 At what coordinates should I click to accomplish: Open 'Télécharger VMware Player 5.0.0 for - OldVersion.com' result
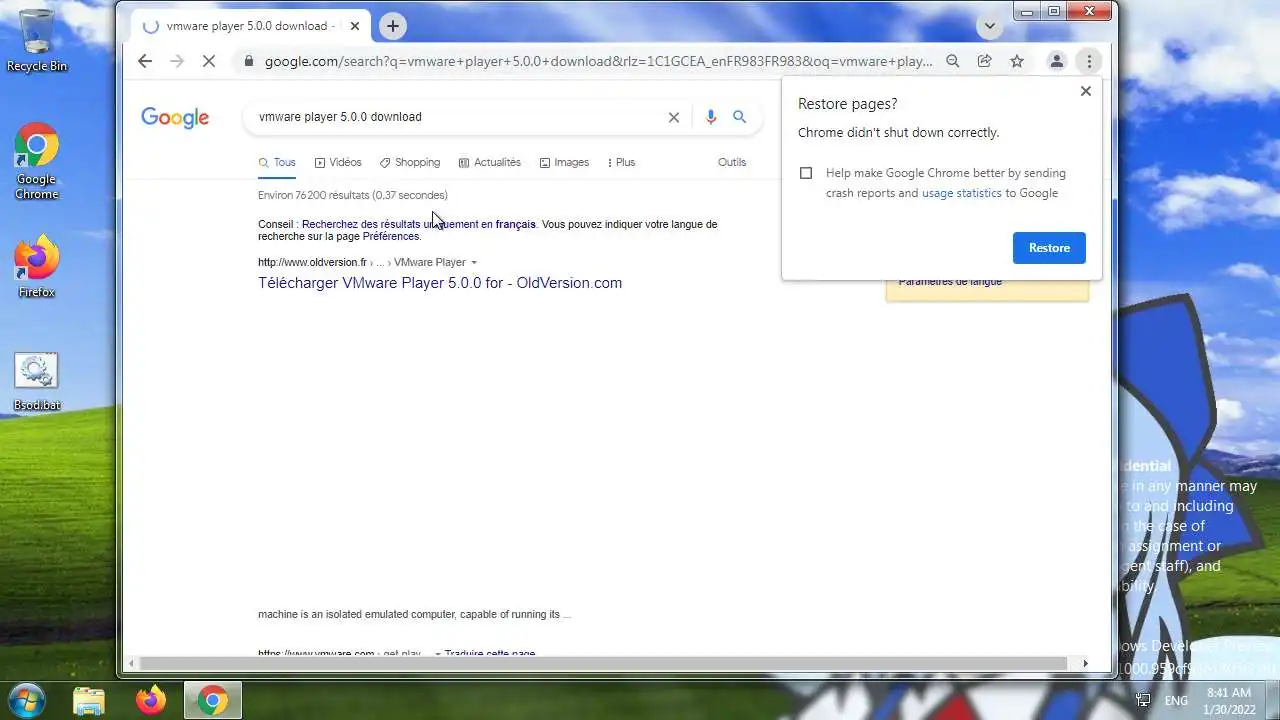[x=440, y=283]
